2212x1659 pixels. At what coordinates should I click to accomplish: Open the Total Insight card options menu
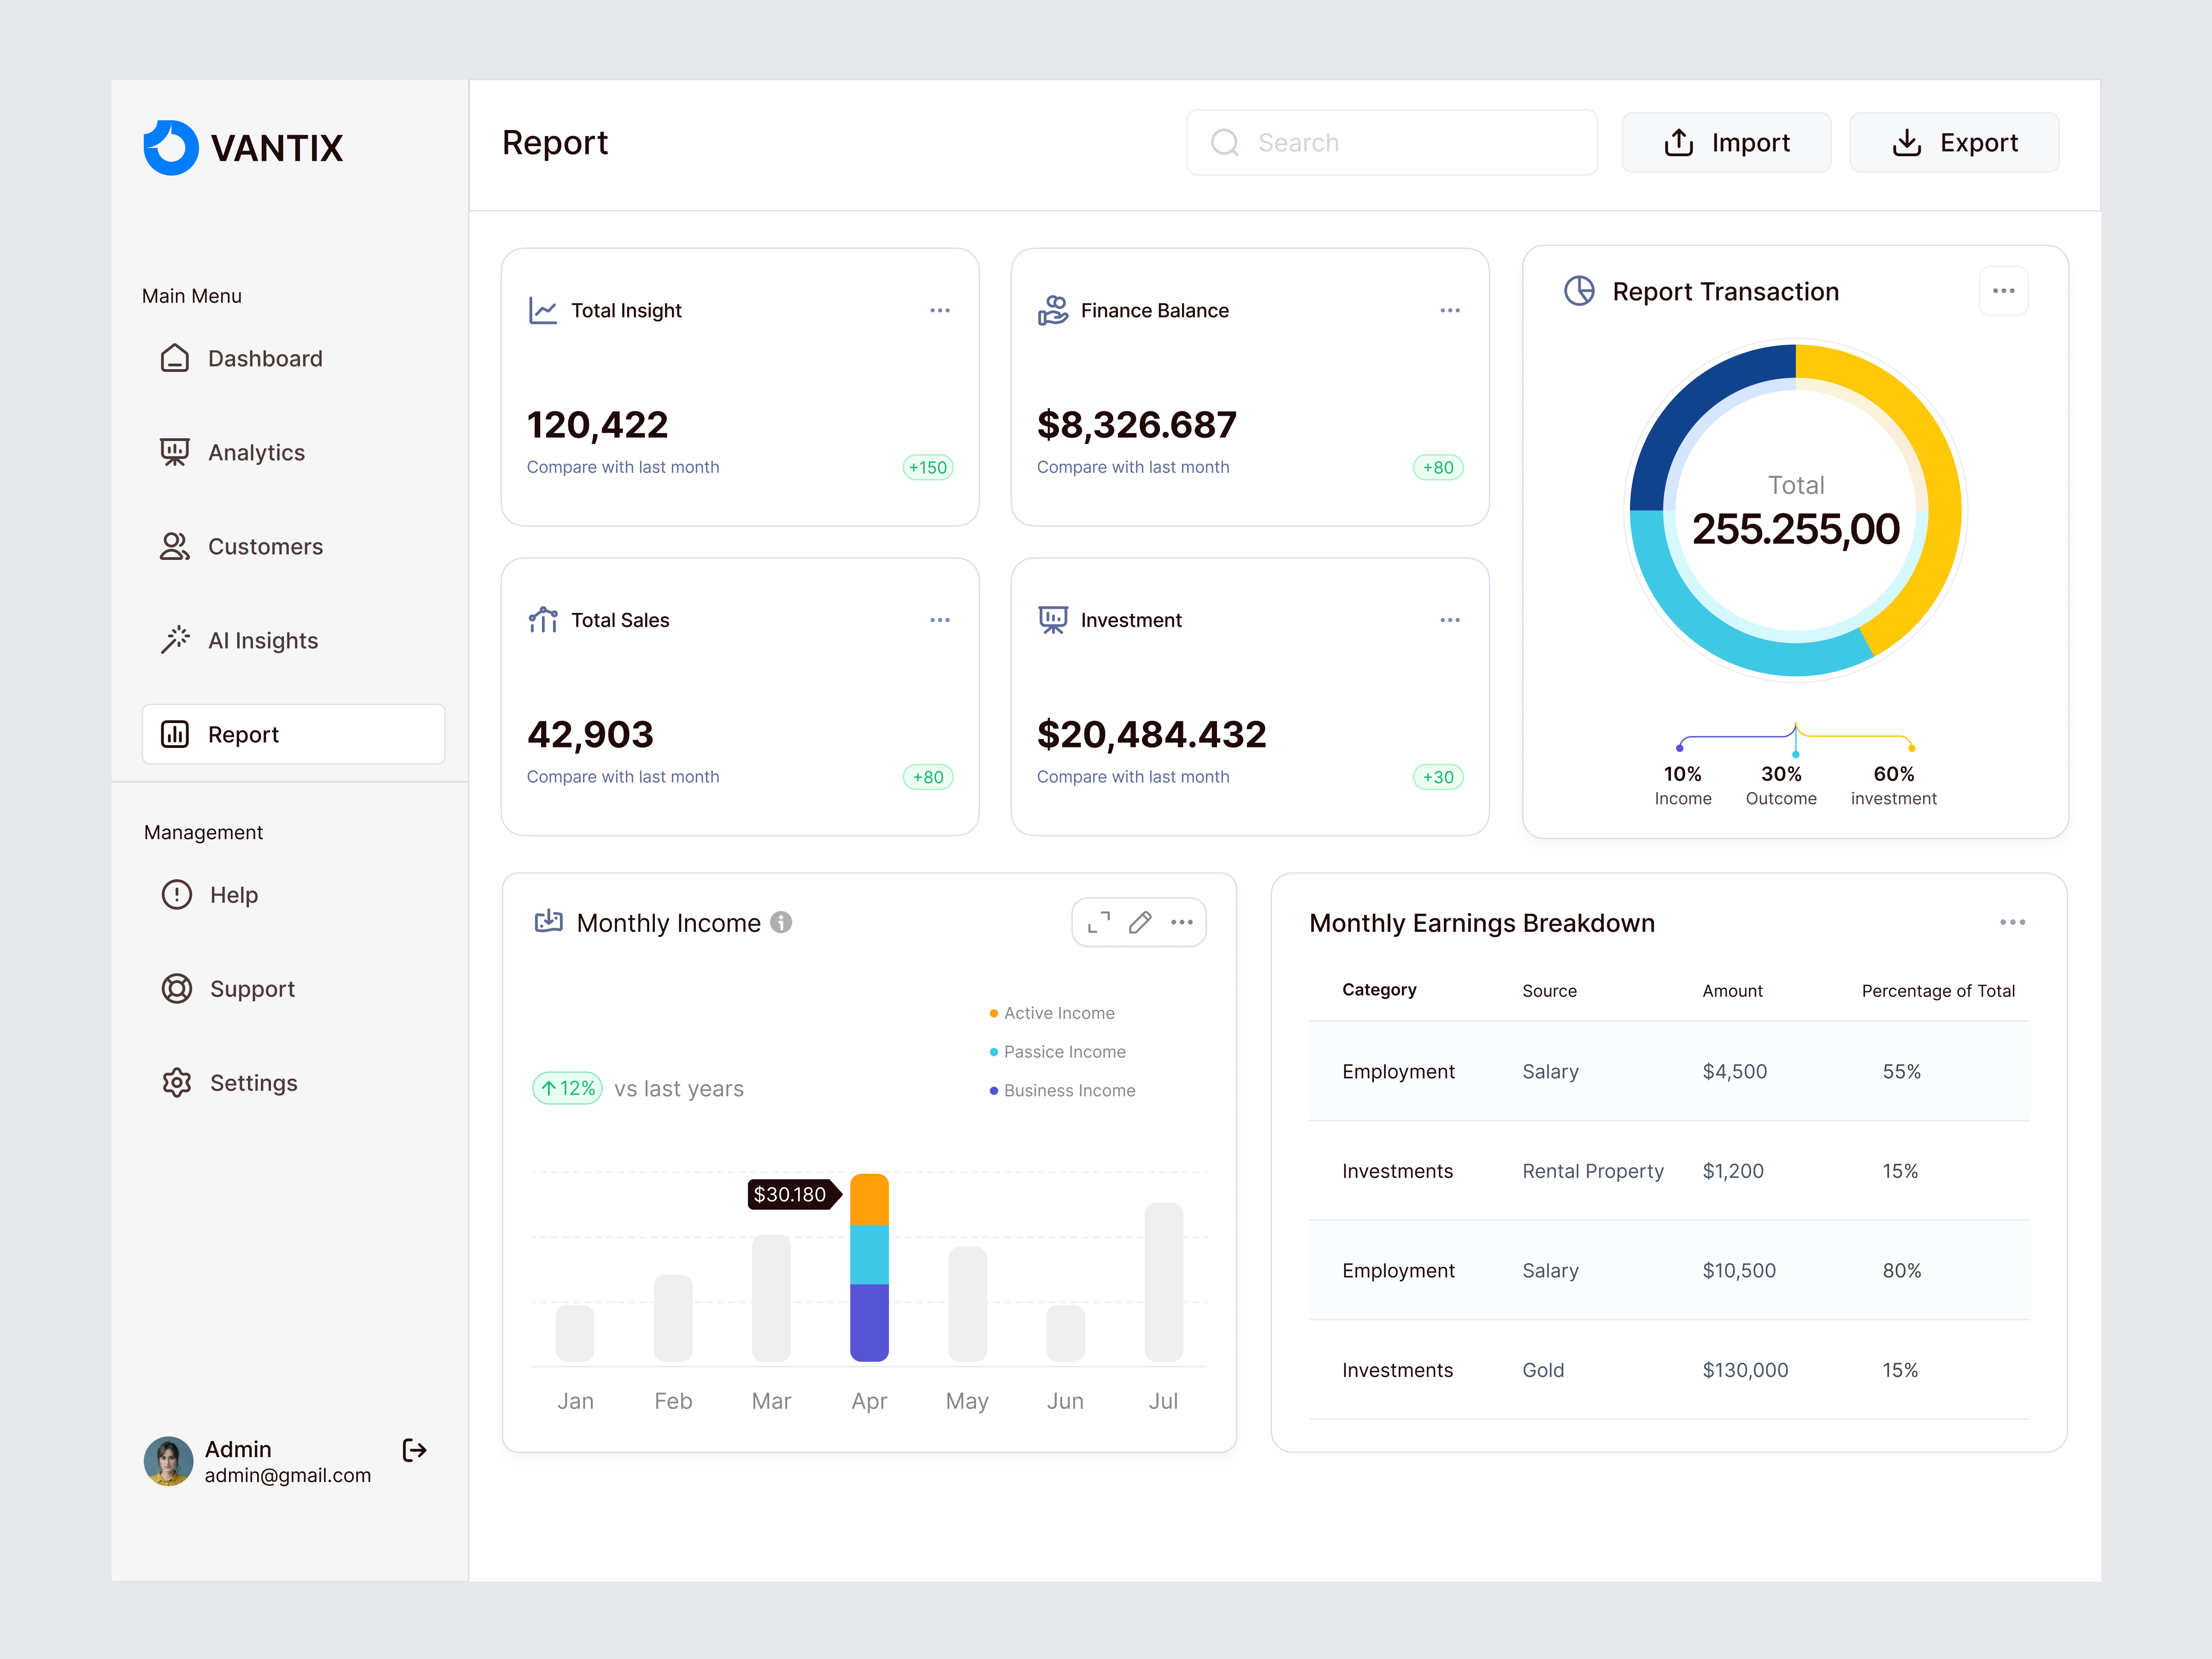tap(940, 310)
